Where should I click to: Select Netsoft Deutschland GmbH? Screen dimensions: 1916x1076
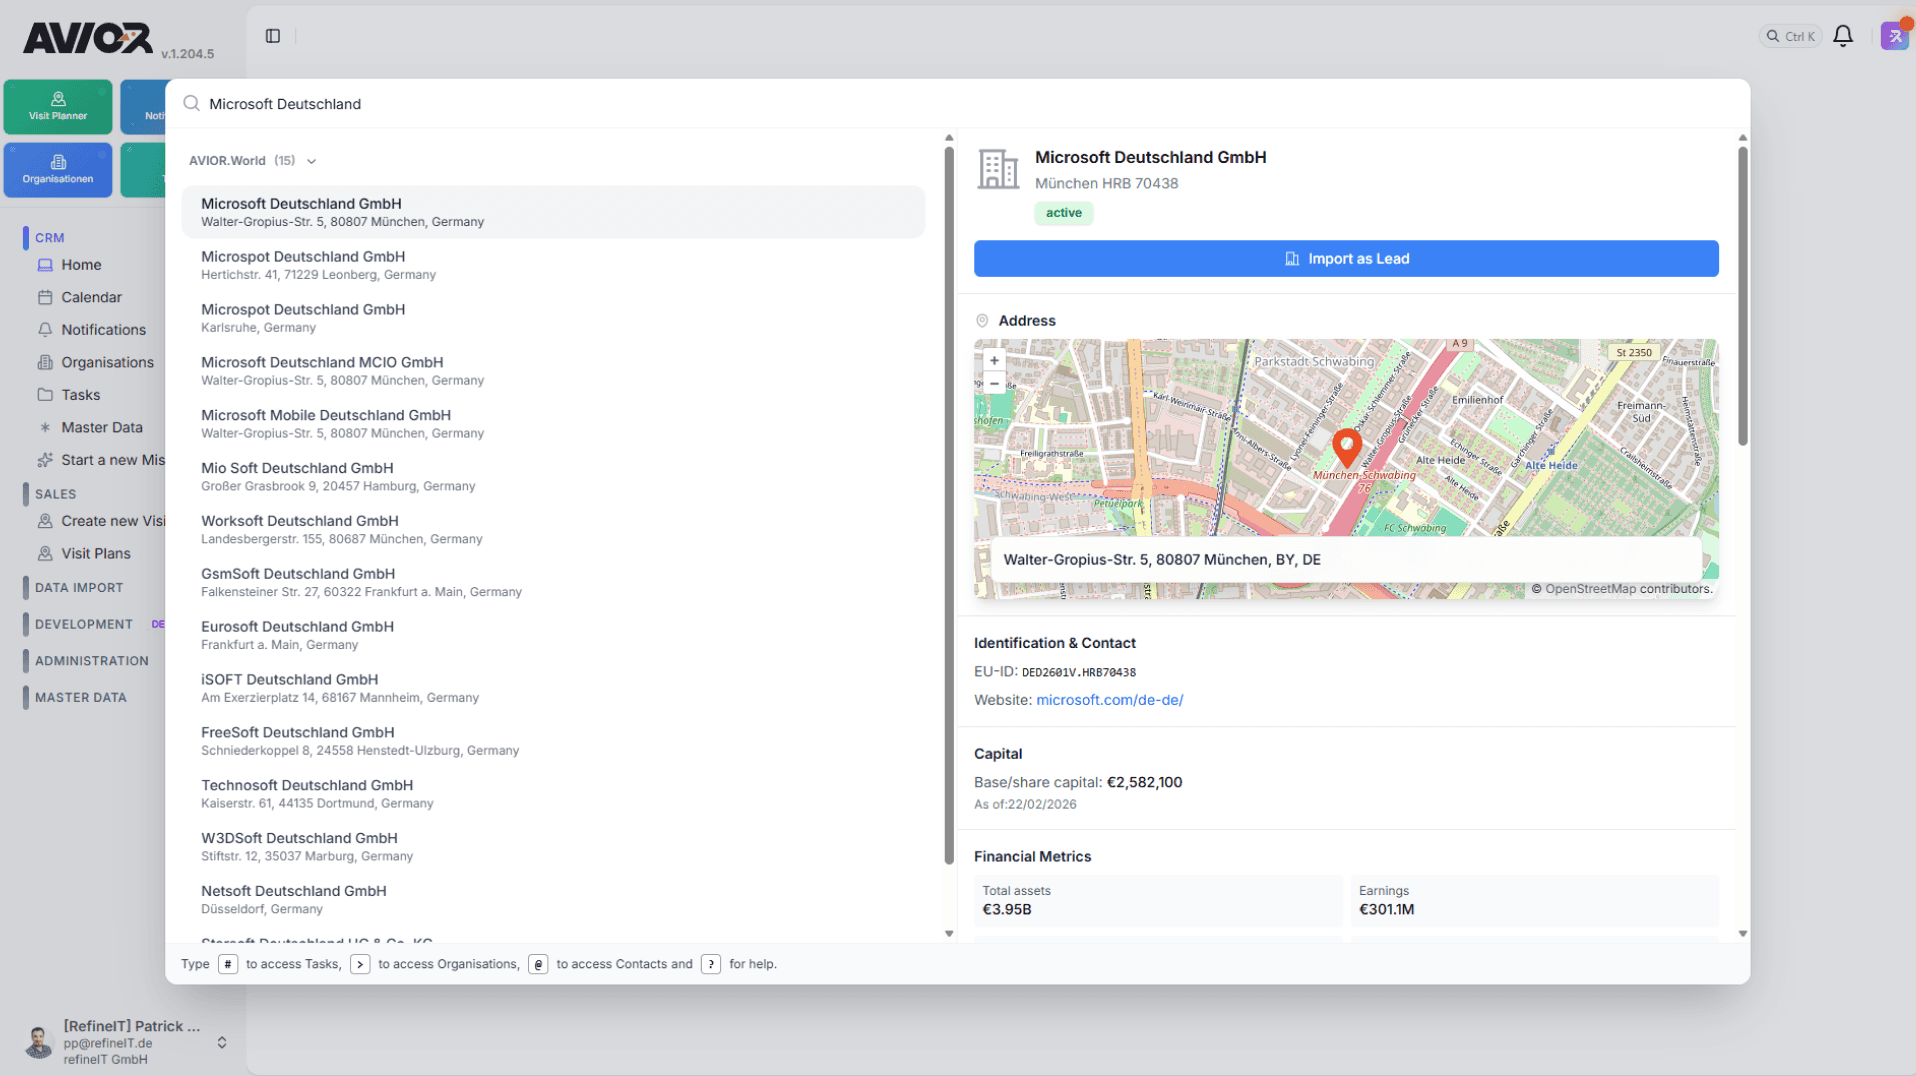(553, 901)
